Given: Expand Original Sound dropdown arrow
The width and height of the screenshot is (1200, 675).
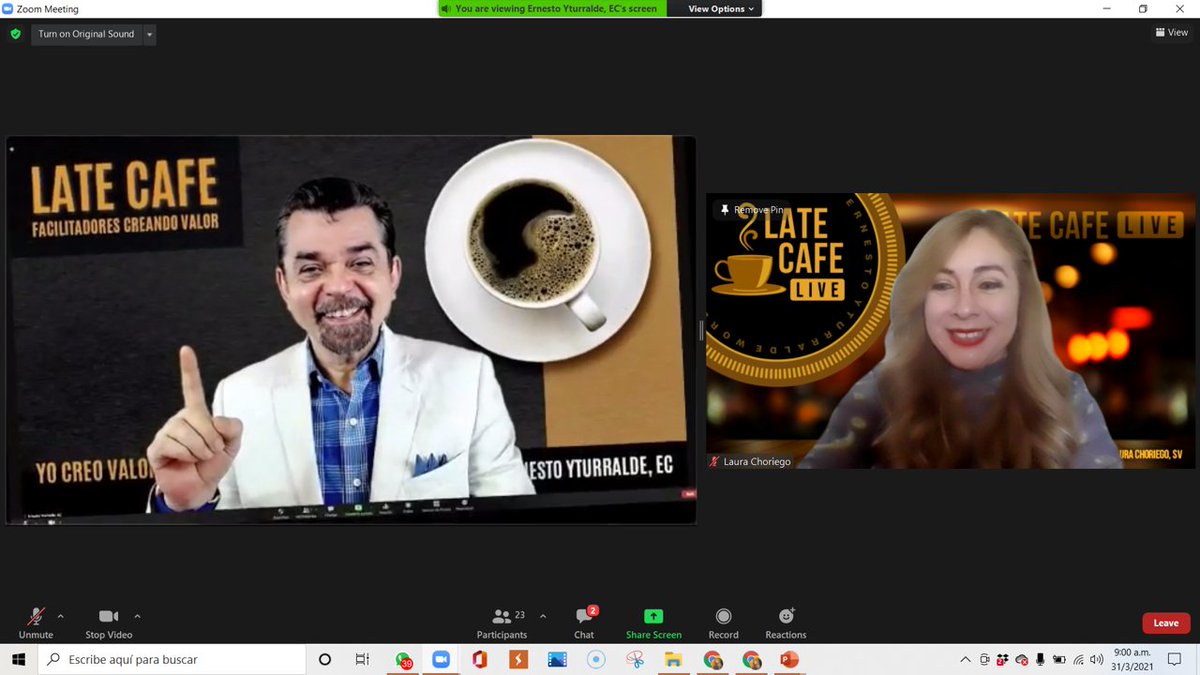Looking at the screenshot, I should [150, 34].
